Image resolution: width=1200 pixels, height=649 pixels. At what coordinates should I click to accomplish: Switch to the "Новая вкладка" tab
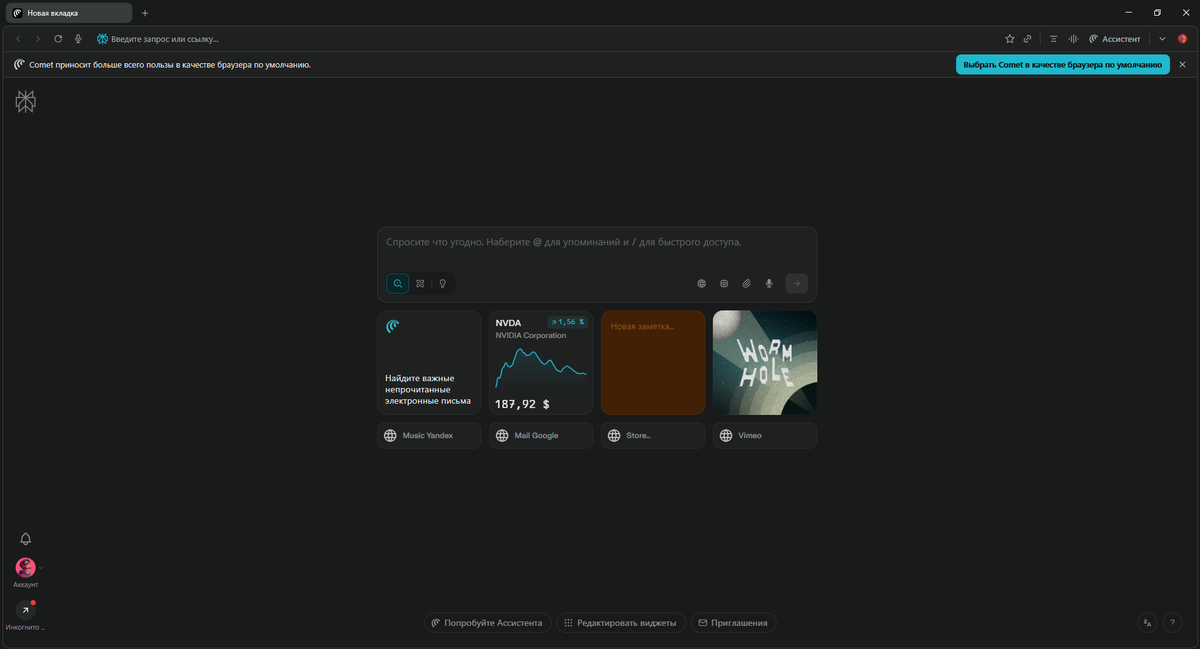68,13
